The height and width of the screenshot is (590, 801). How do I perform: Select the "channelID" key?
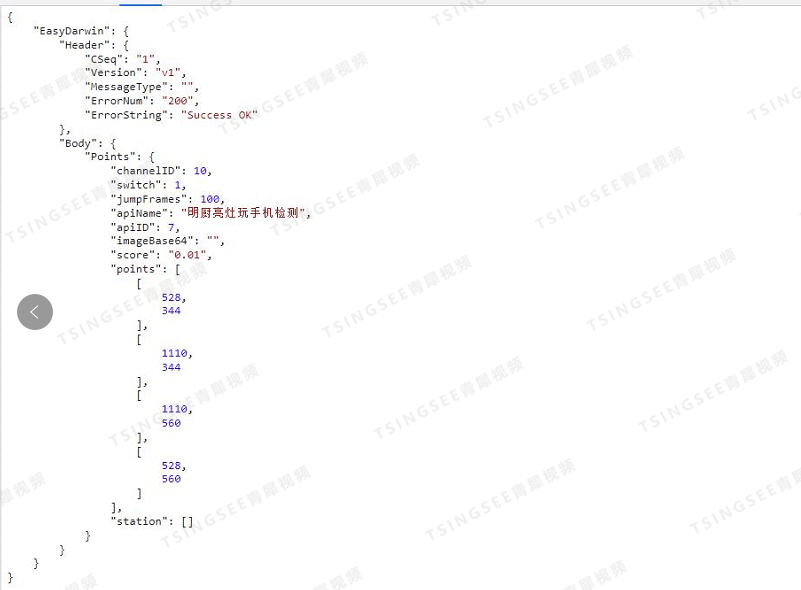point(146,171)
